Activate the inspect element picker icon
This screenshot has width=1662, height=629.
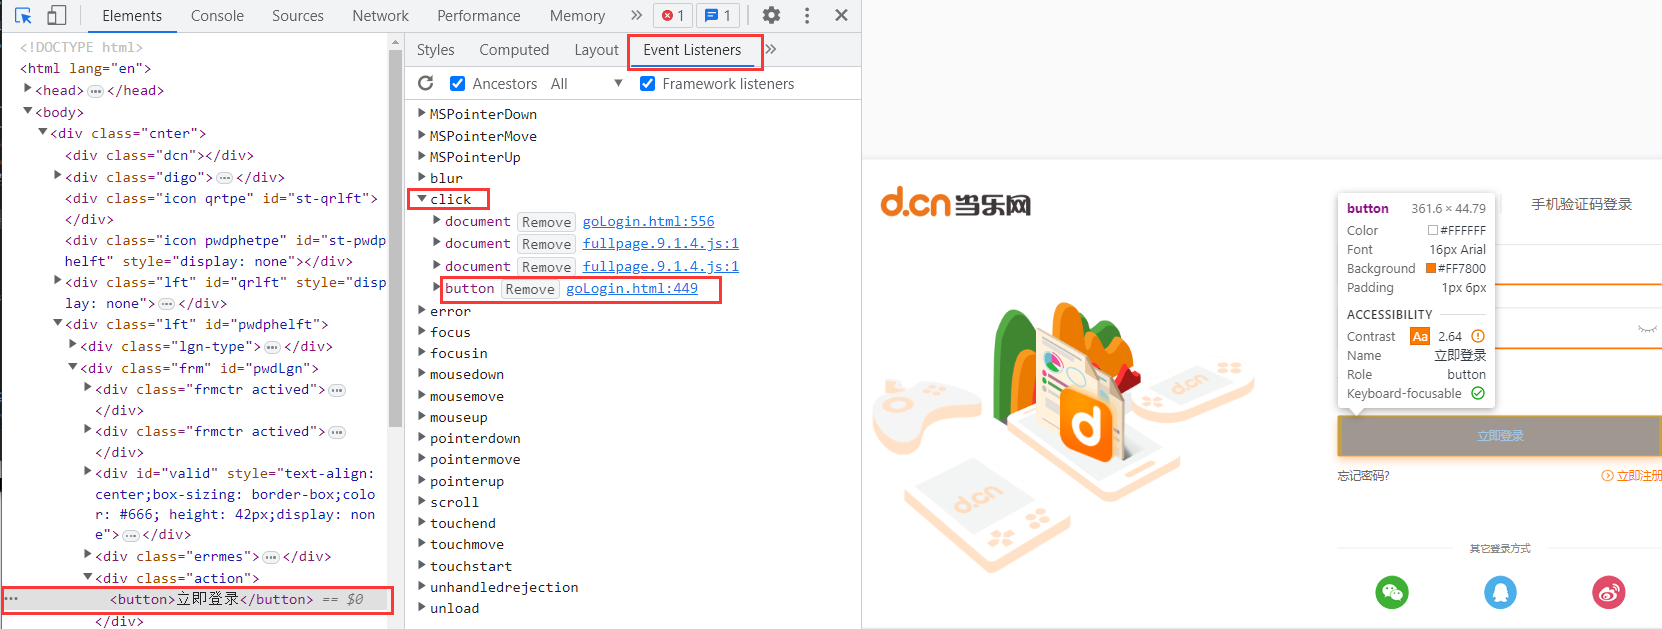(24, 16)
